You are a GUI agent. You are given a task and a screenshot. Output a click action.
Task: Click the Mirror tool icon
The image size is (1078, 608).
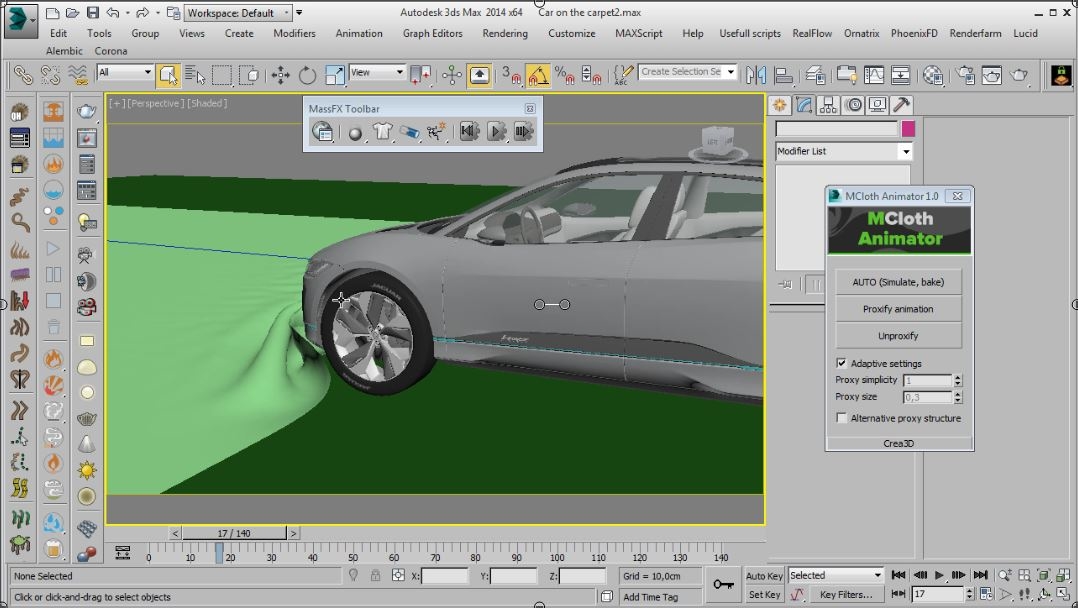tap(756, 75)
